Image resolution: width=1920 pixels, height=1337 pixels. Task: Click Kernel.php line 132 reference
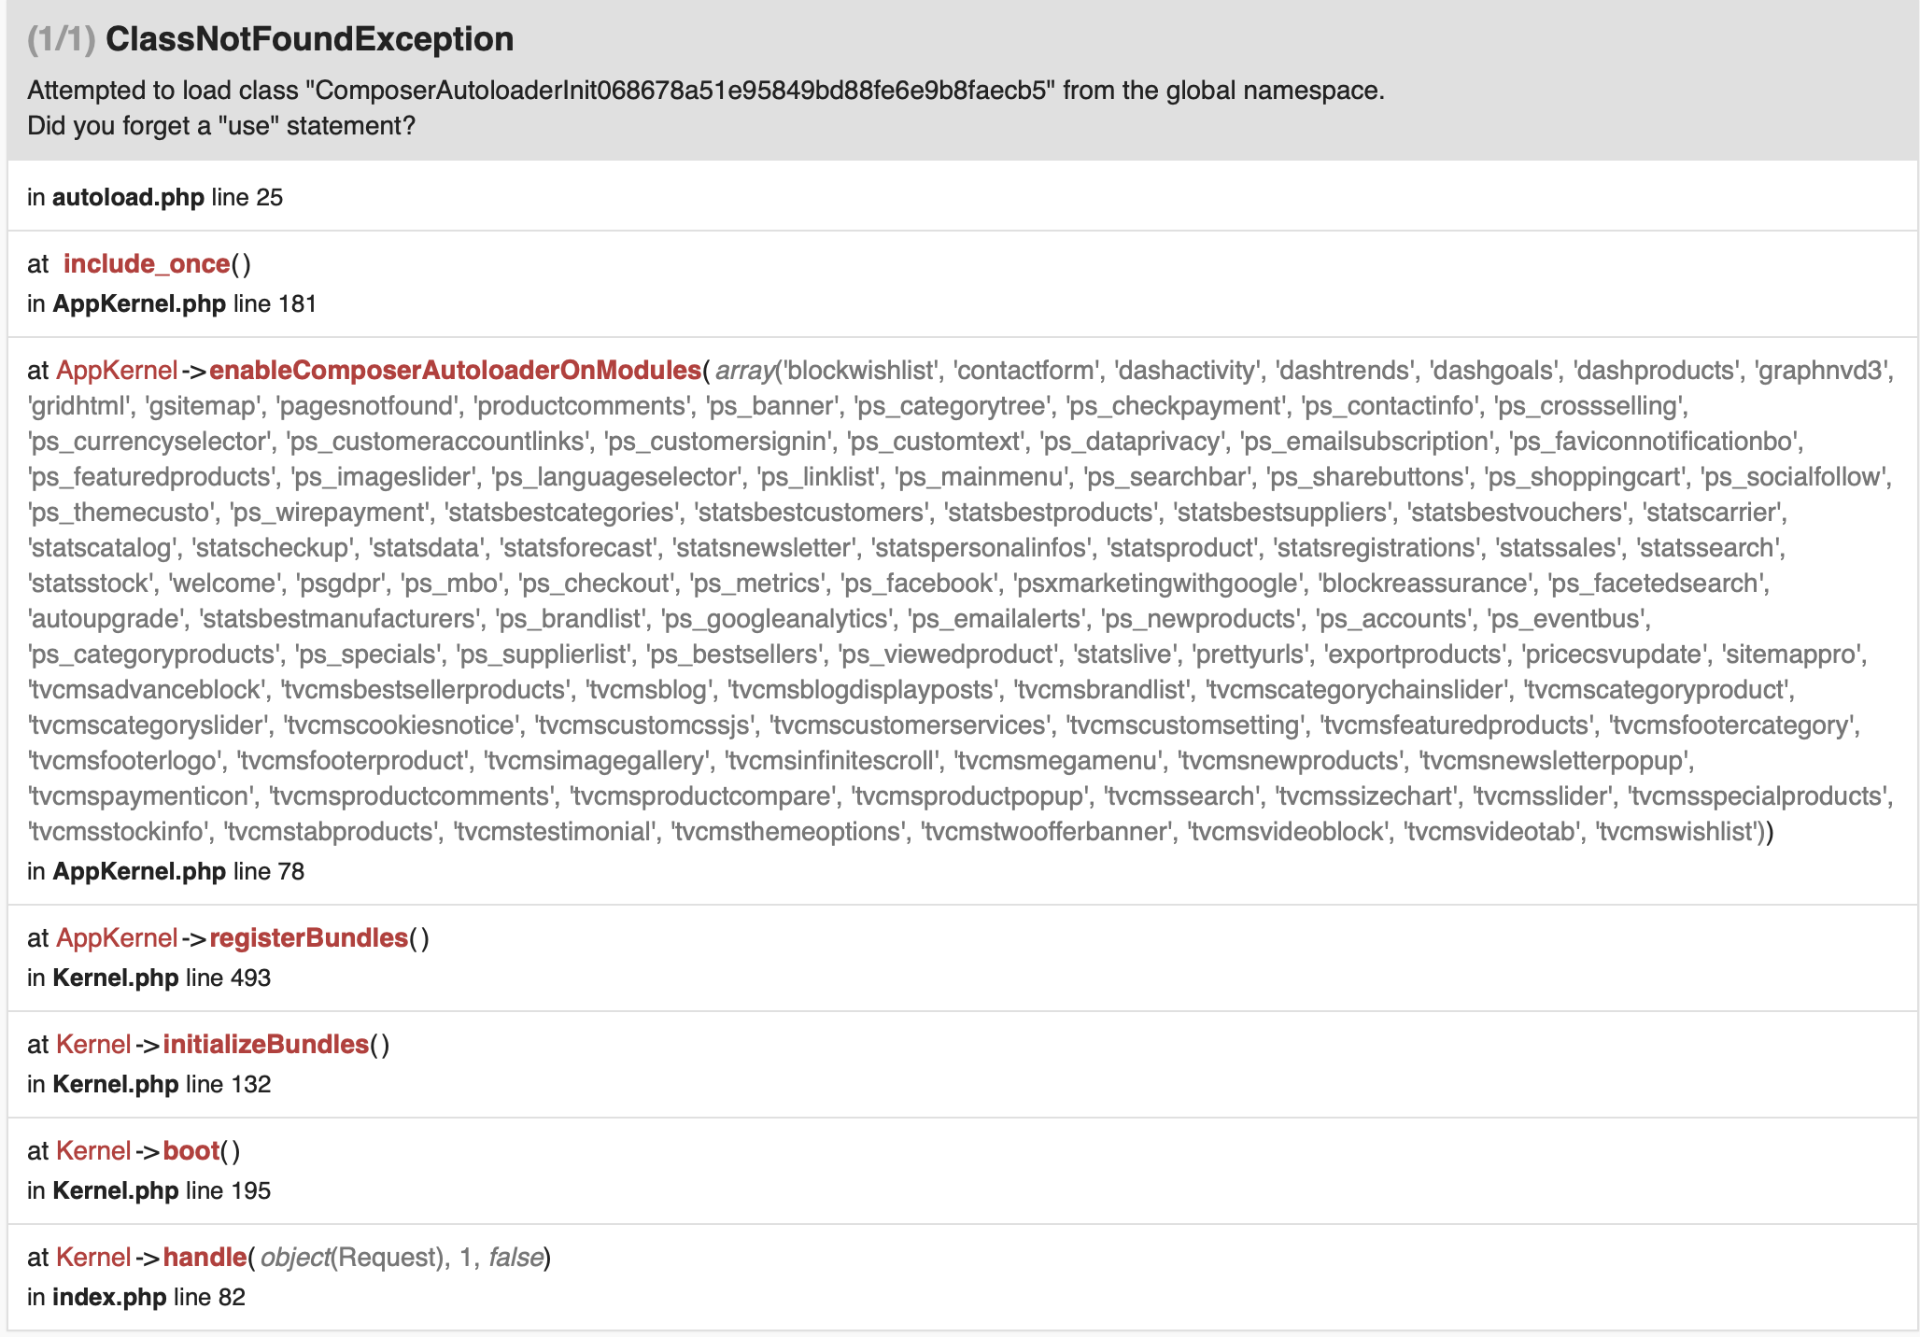coord(149,1084)
